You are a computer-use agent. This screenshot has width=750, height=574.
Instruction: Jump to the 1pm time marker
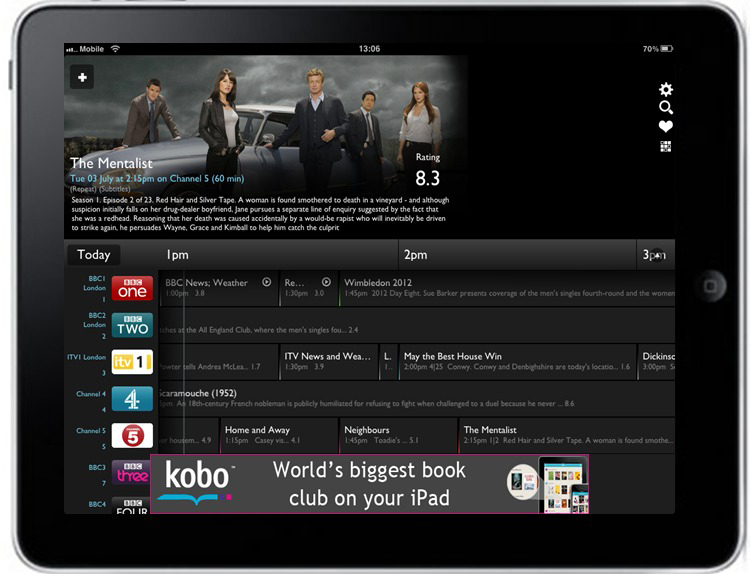click(x=177, y=255)
